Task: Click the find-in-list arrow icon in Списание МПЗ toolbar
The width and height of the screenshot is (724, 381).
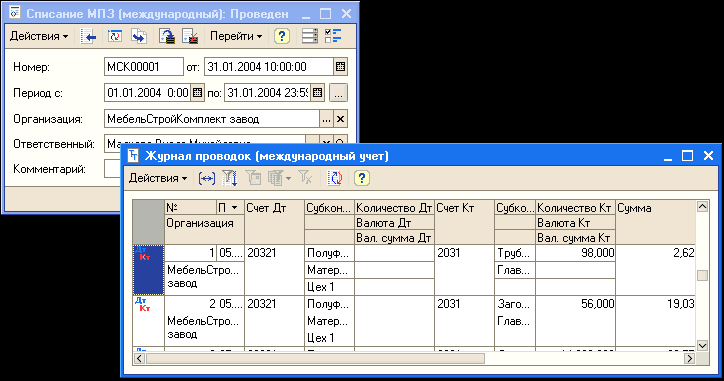Action: 88,36
